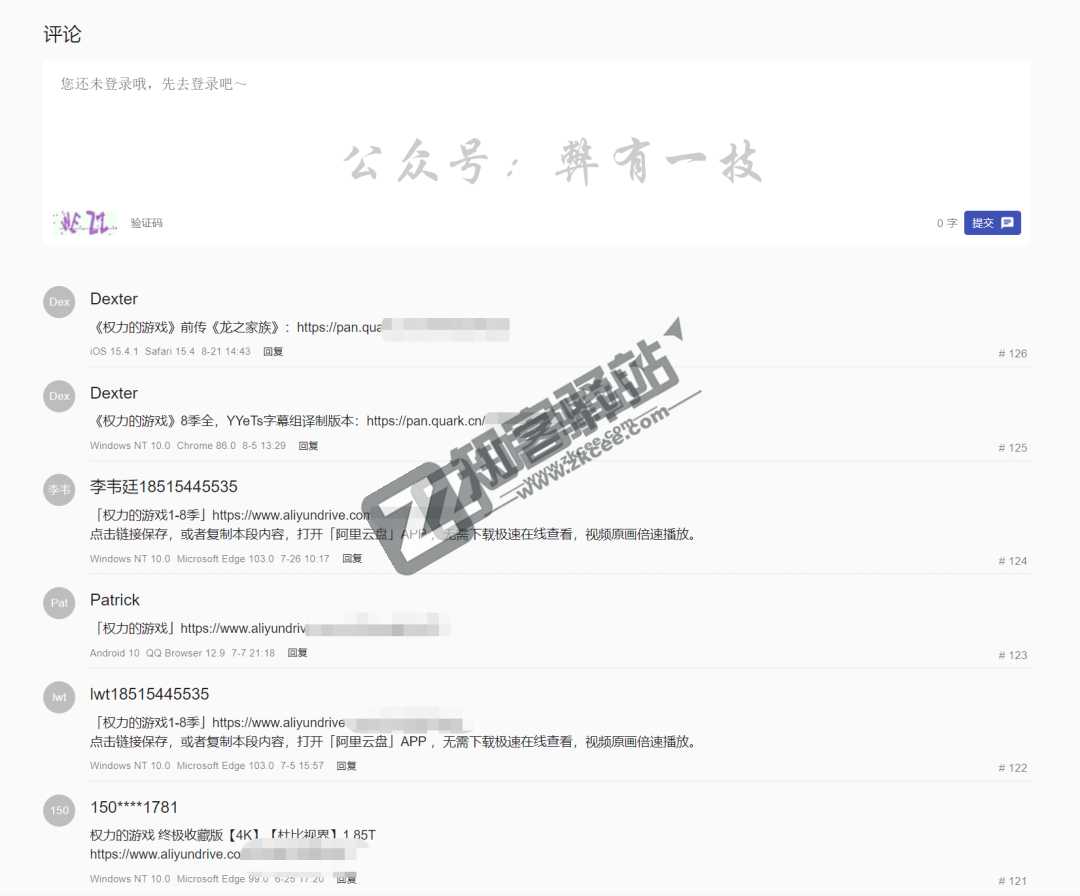The width and height of the screenshot is (1080, 896).
Task: Click the avatar for lwt18515445535
Action: [x=58, y=697]
